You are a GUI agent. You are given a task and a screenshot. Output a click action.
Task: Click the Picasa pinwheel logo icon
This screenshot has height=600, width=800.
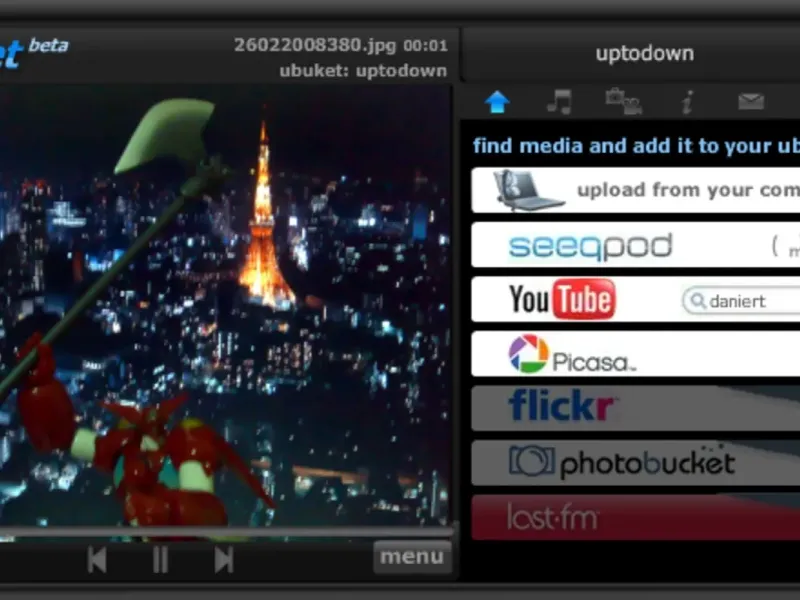click(x=529, y=354)
